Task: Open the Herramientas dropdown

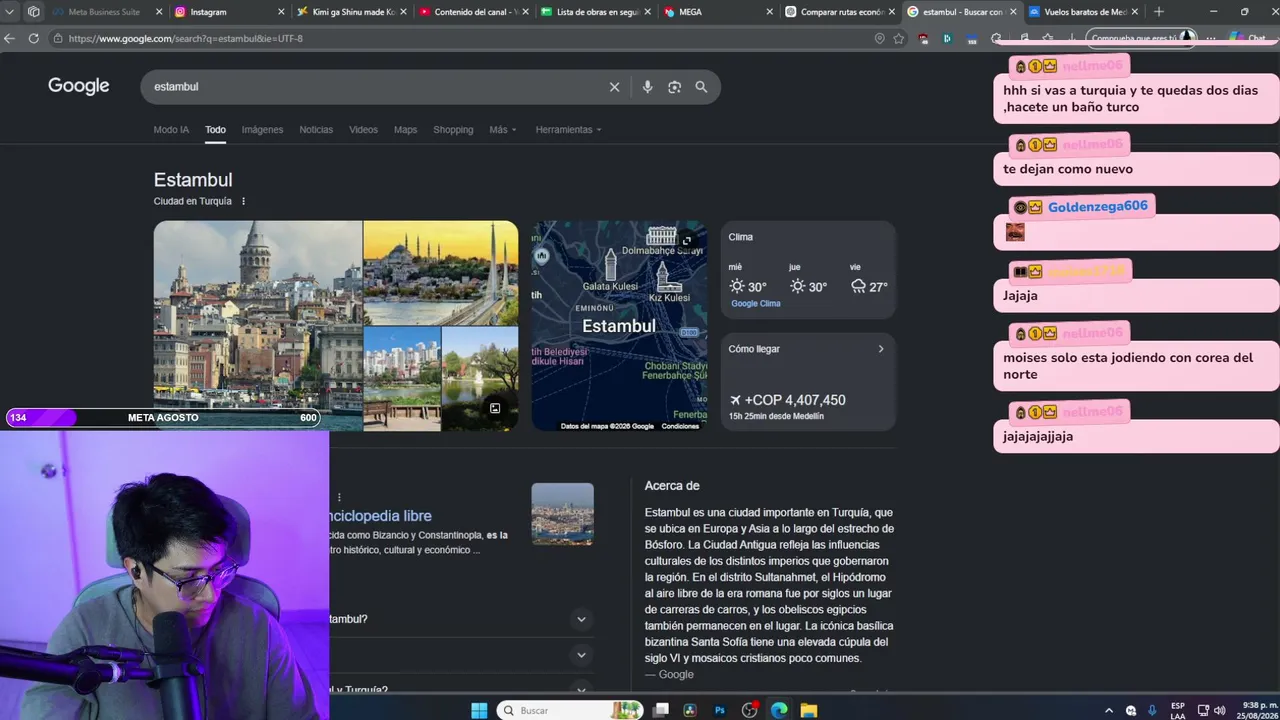Action: [569, 129]
